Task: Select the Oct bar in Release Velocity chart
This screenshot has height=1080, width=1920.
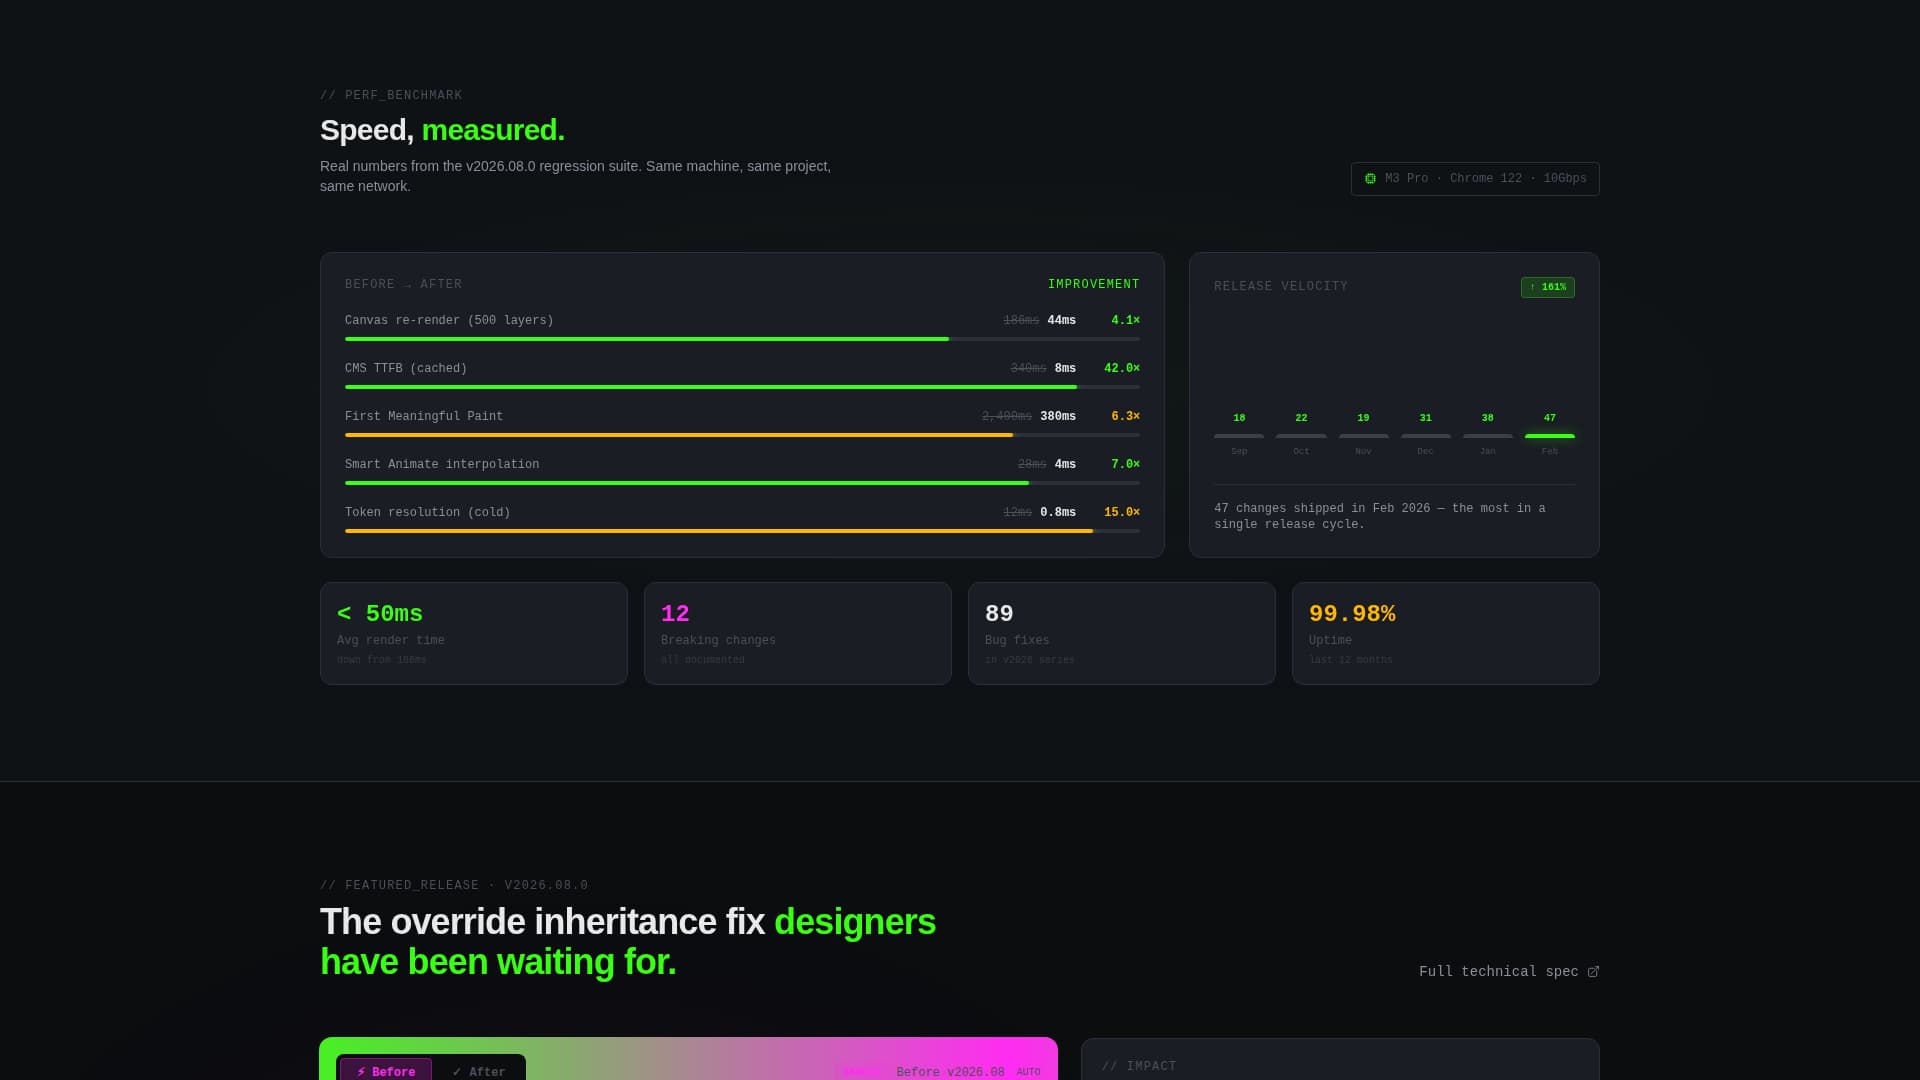Action: point(1301,436)
